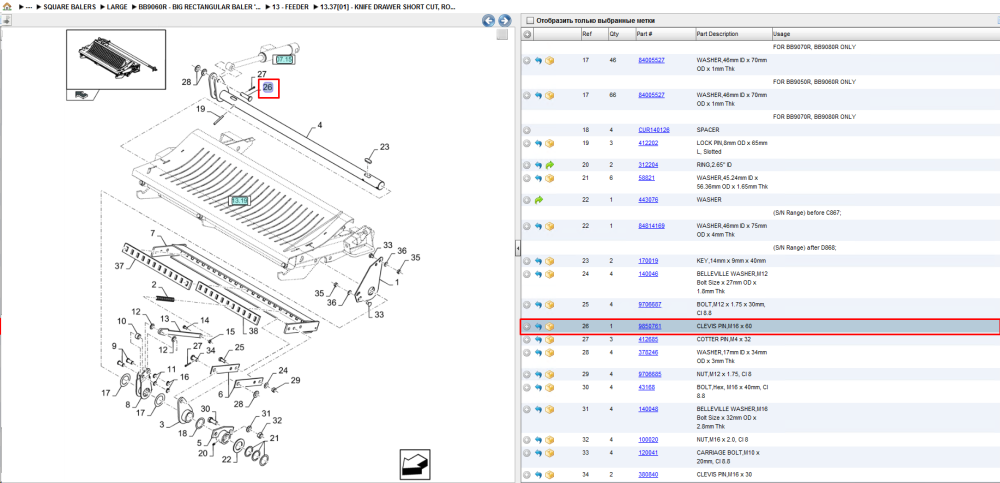The image size is (1000, 483).
Task: Click blue arrow for NUT 100020 row
Action: click(x=538, y=440)
